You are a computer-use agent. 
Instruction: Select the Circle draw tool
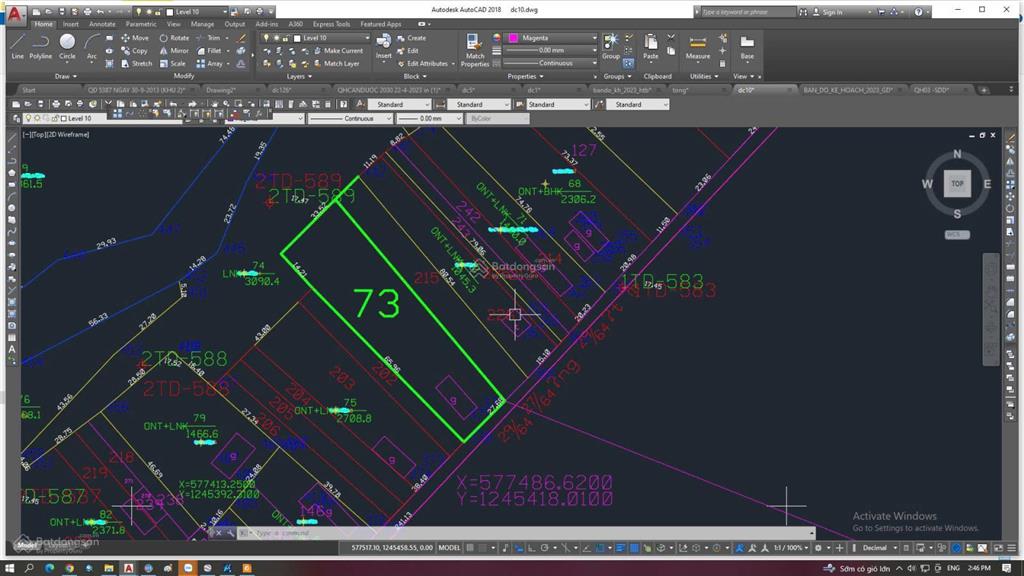pyautogui.click(x=67, y=46)
